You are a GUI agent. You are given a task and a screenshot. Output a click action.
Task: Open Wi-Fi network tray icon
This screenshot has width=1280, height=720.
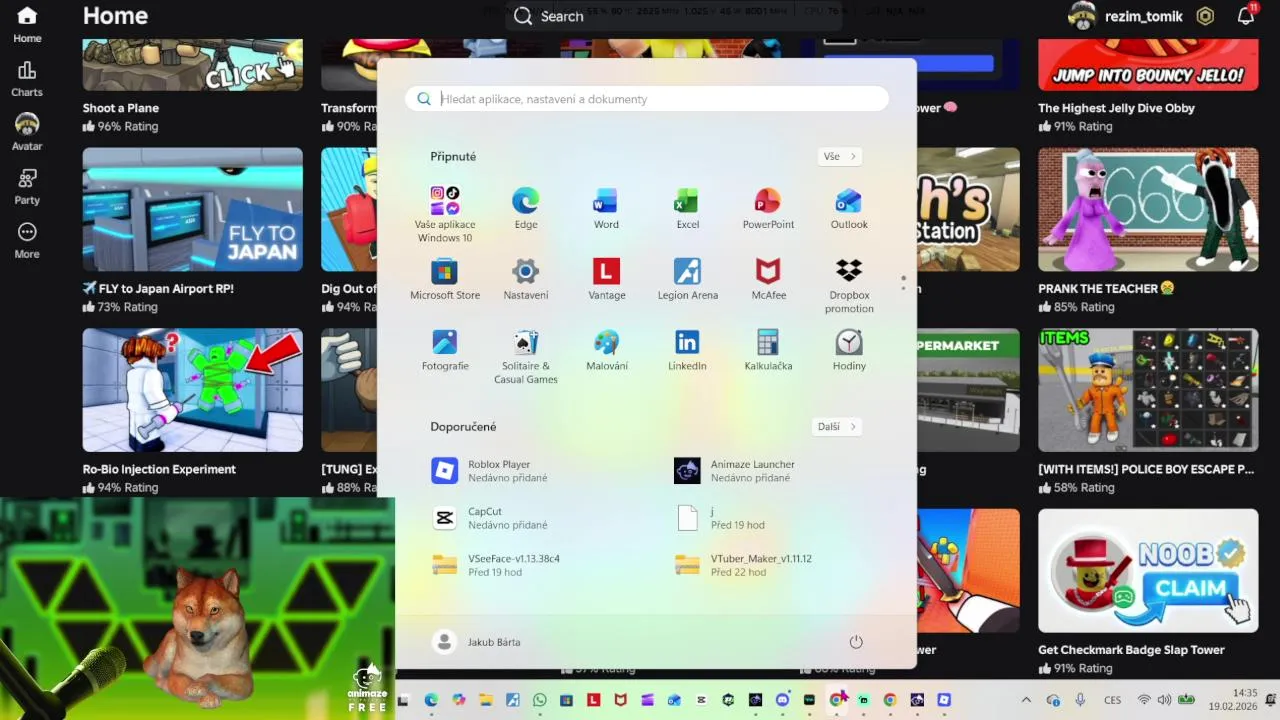[1144, 700]
